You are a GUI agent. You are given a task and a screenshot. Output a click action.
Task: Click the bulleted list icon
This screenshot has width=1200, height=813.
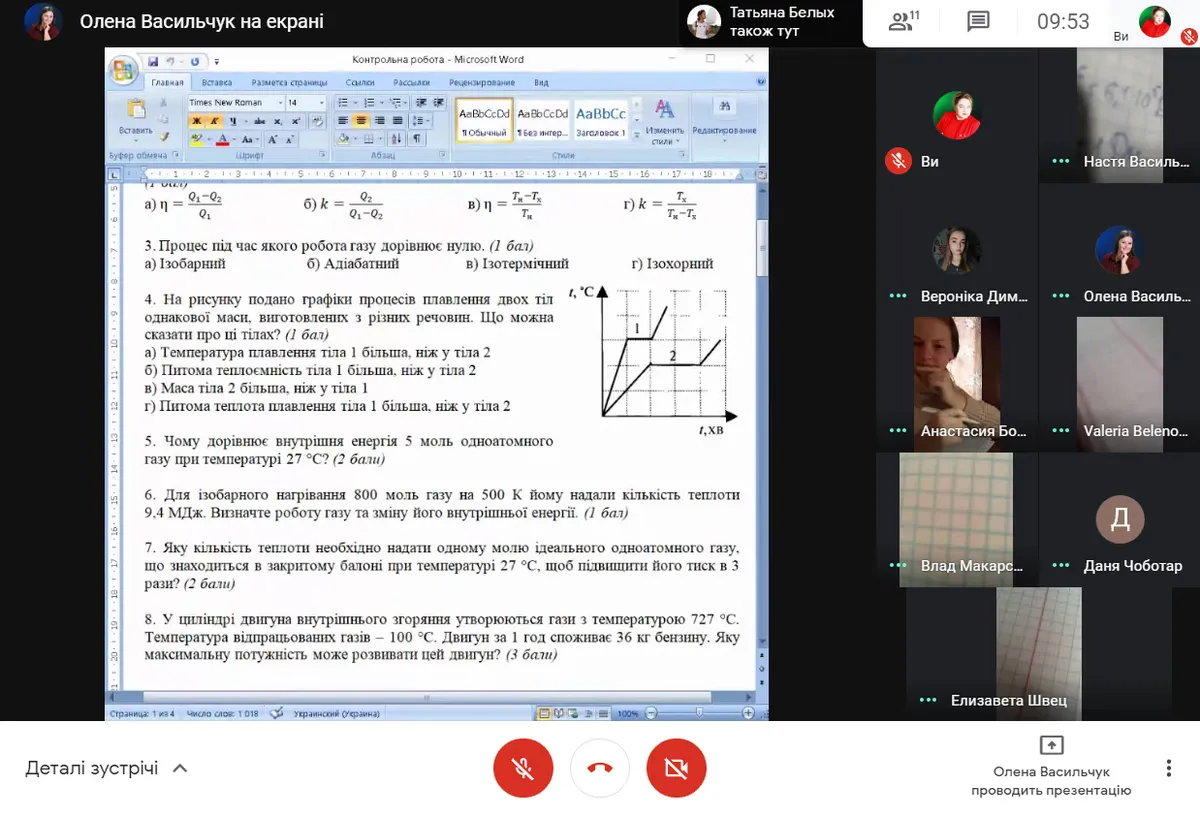[x=343, y=102]
